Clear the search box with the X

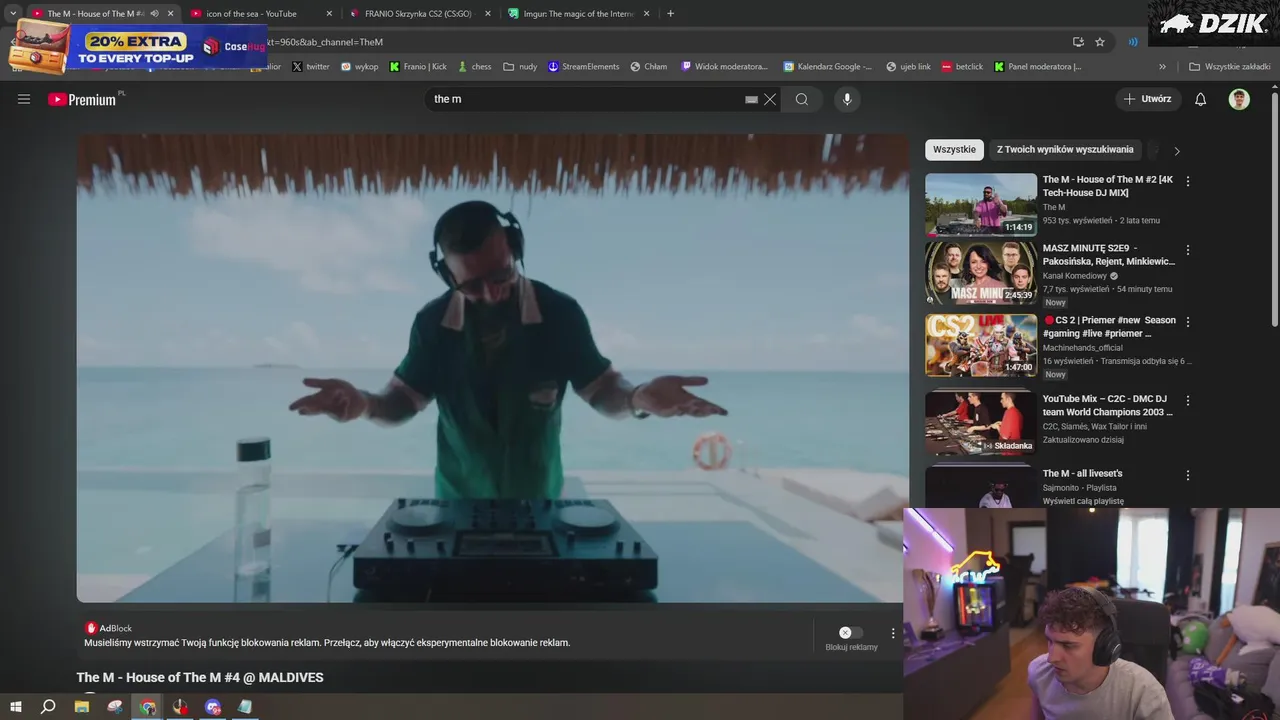click(770, 99)
